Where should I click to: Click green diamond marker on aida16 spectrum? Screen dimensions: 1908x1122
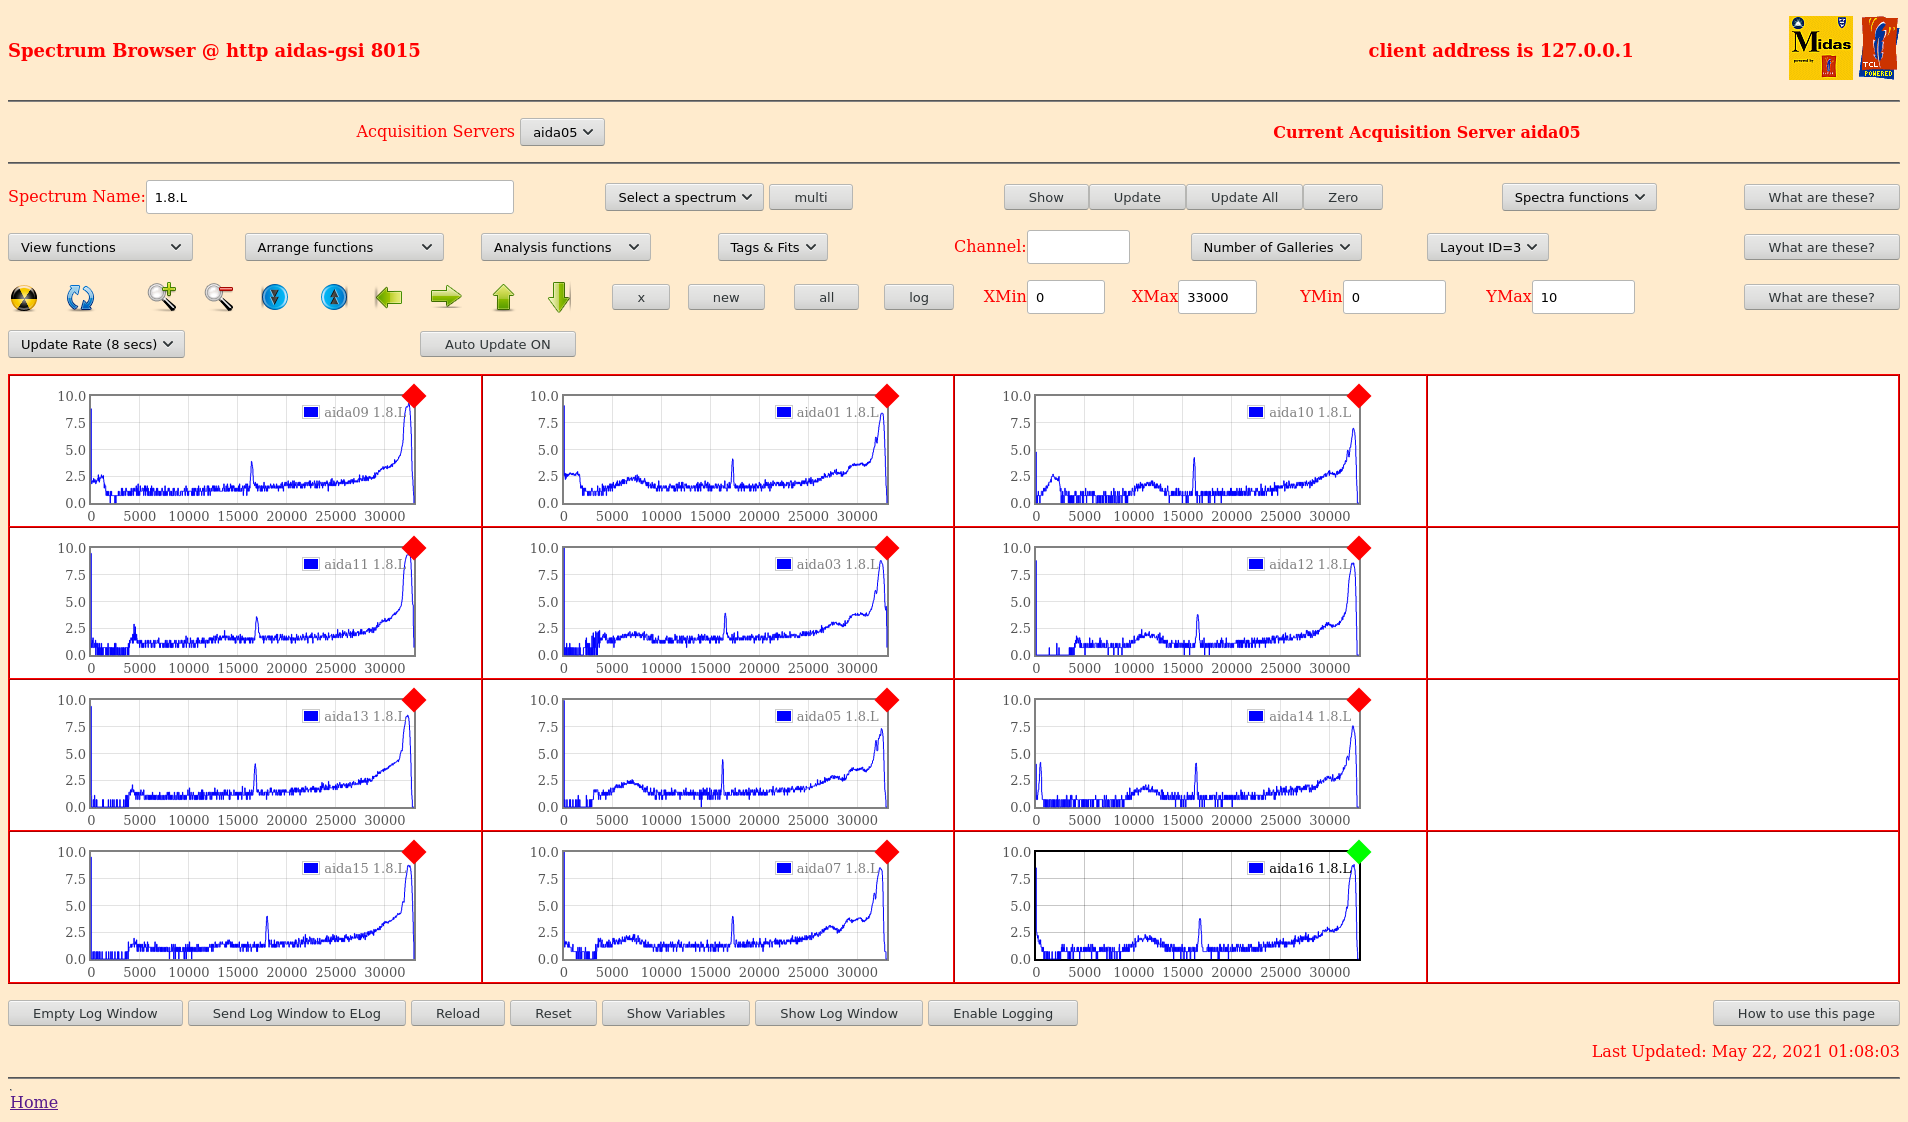pyautogui.click(x=1359, y=852)
